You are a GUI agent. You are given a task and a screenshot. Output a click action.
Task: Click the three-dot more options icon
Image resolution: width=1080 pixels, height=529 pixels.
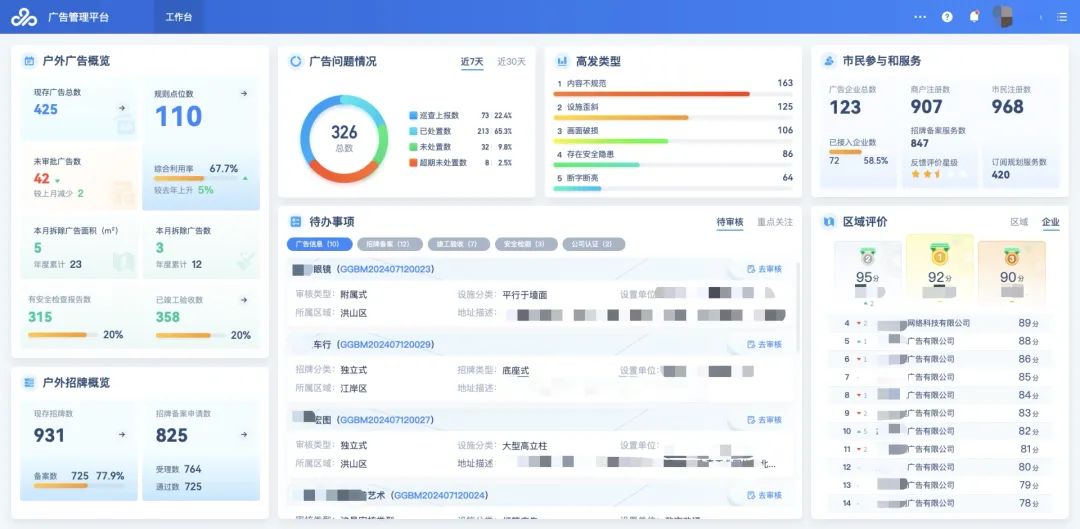(x=920, y=17)
